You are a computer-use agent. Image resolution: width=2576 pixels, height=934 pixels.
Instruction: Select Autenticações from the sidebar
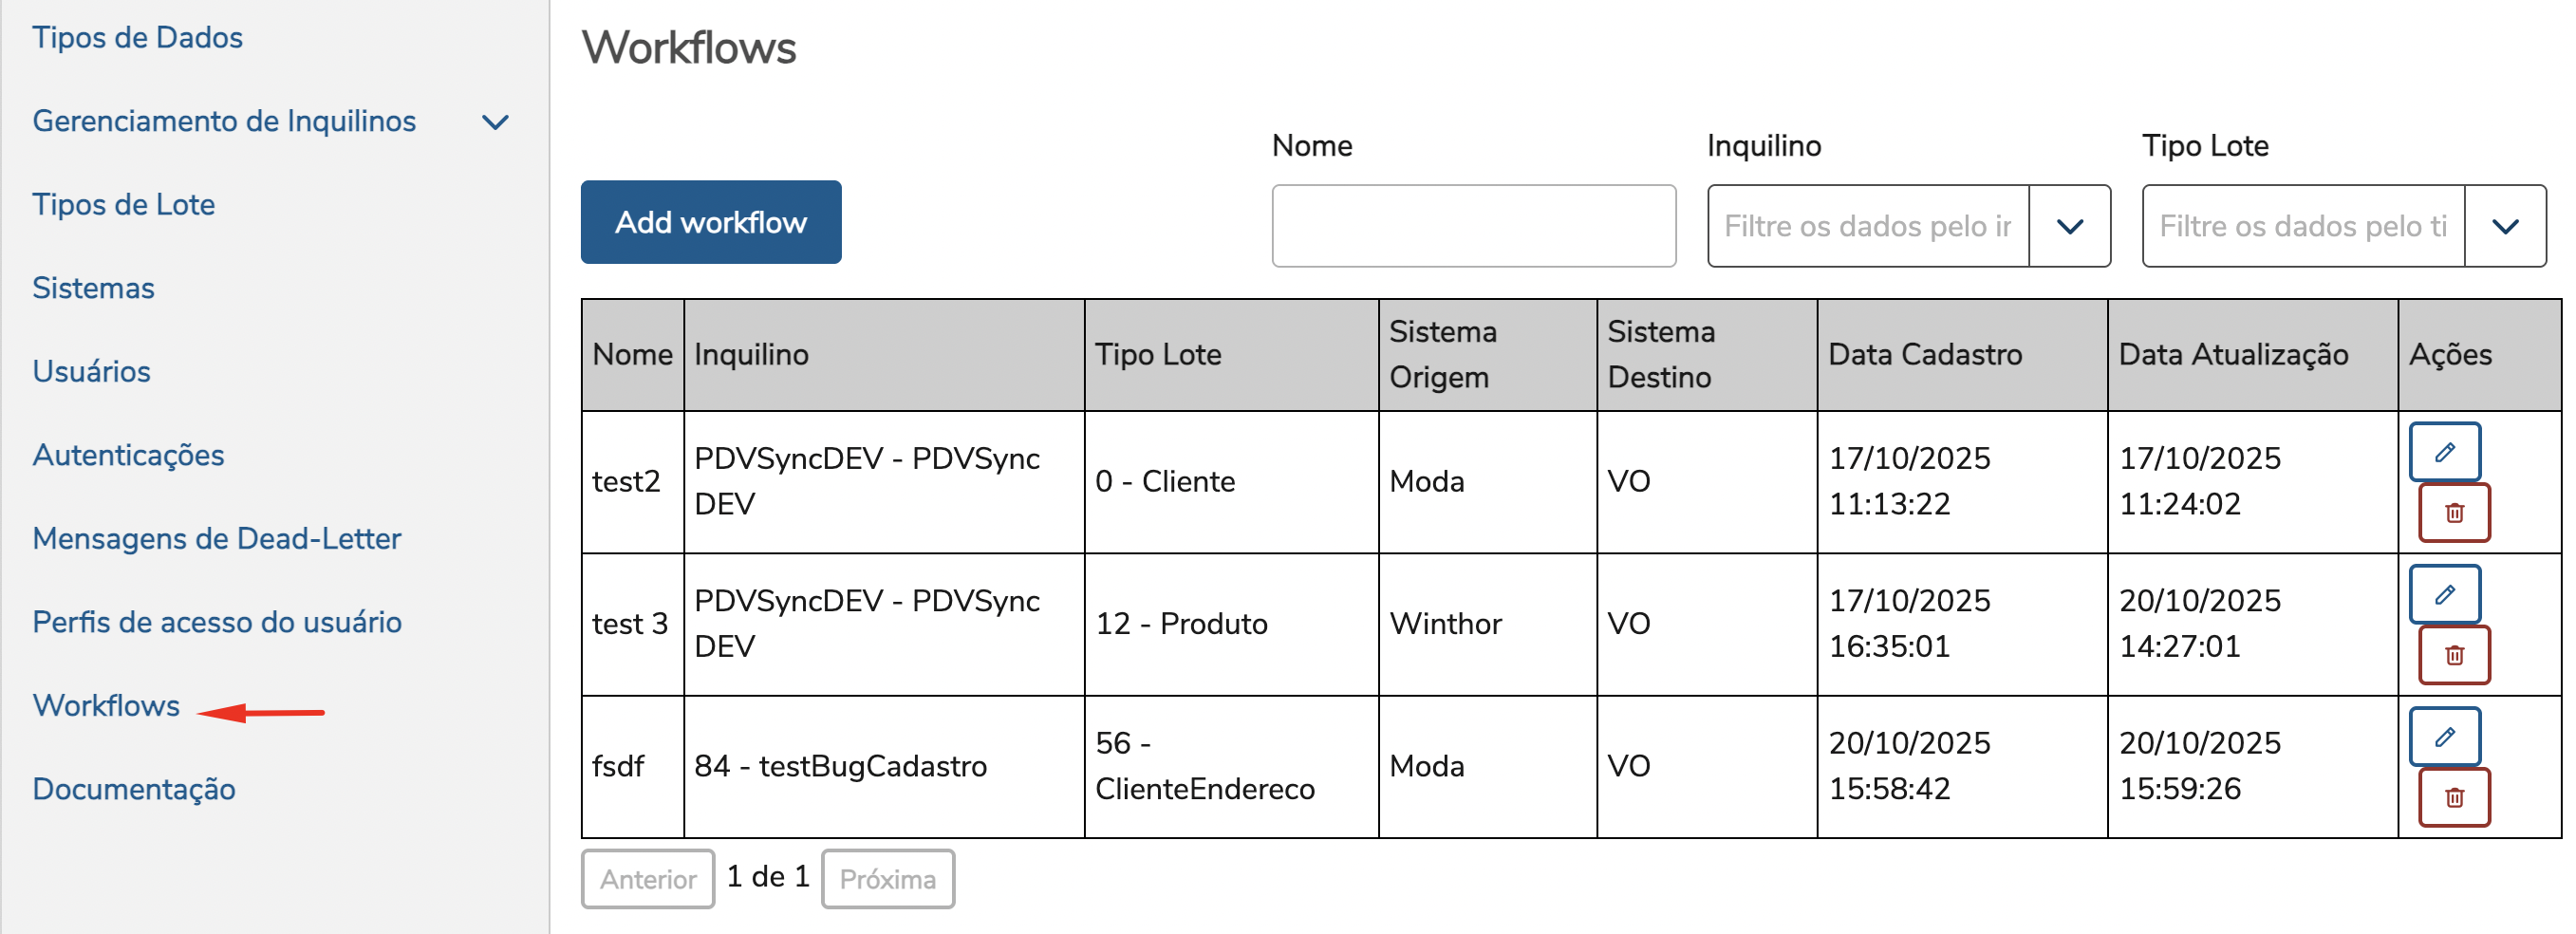[x=128, y=455]
